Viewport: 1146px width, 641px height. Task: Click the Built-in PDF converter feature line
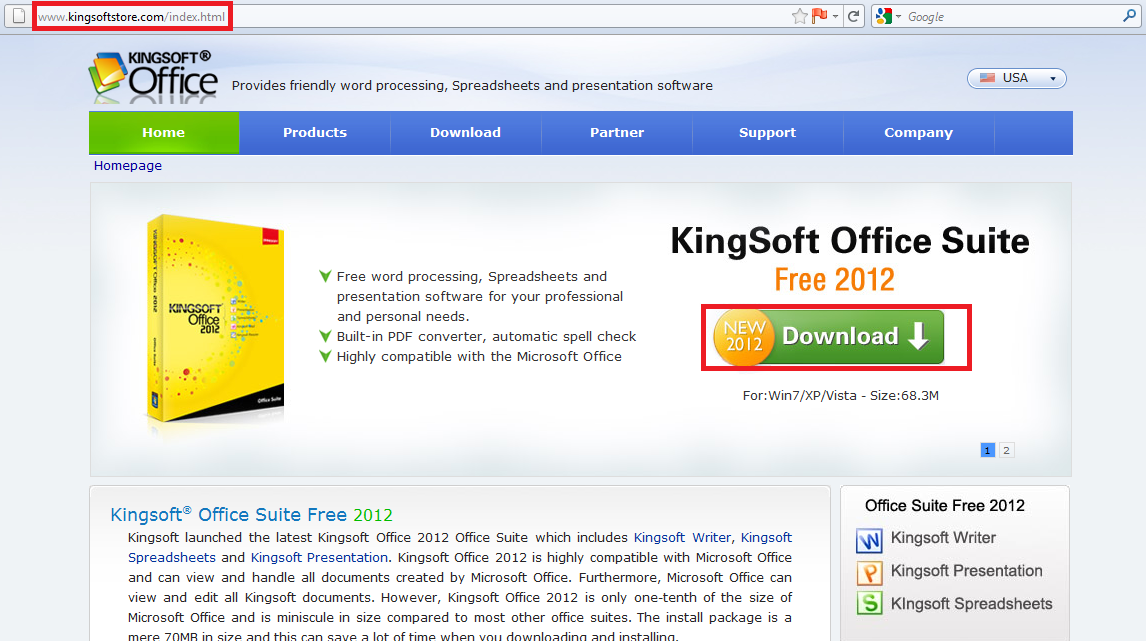[486, 337]
